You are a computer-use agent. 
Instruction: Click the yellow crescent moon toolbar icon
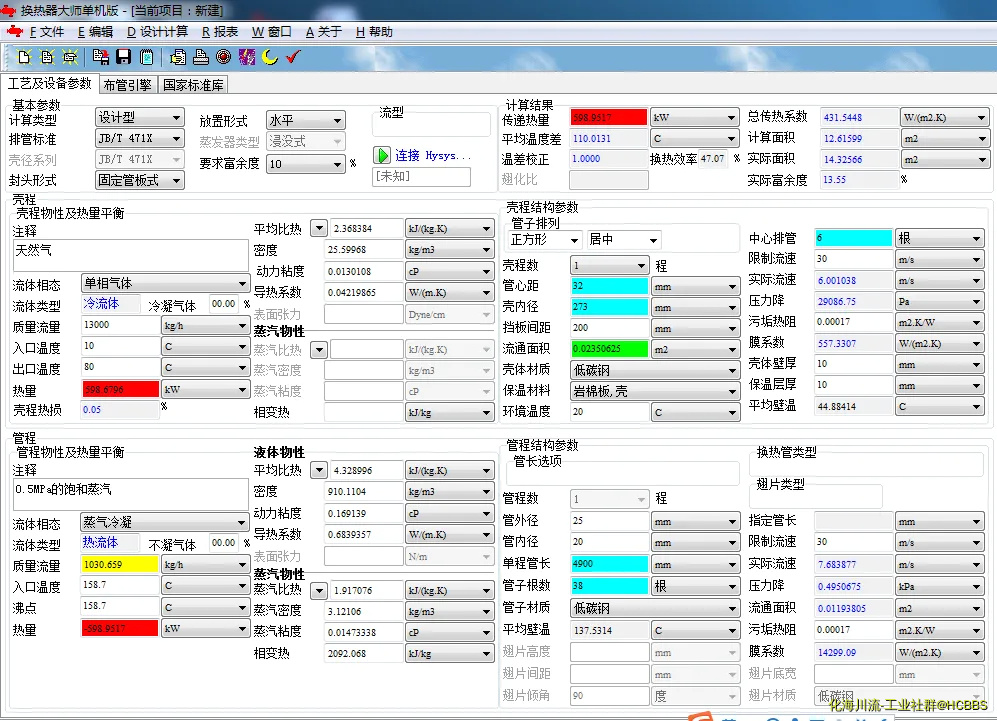(270, 57)
